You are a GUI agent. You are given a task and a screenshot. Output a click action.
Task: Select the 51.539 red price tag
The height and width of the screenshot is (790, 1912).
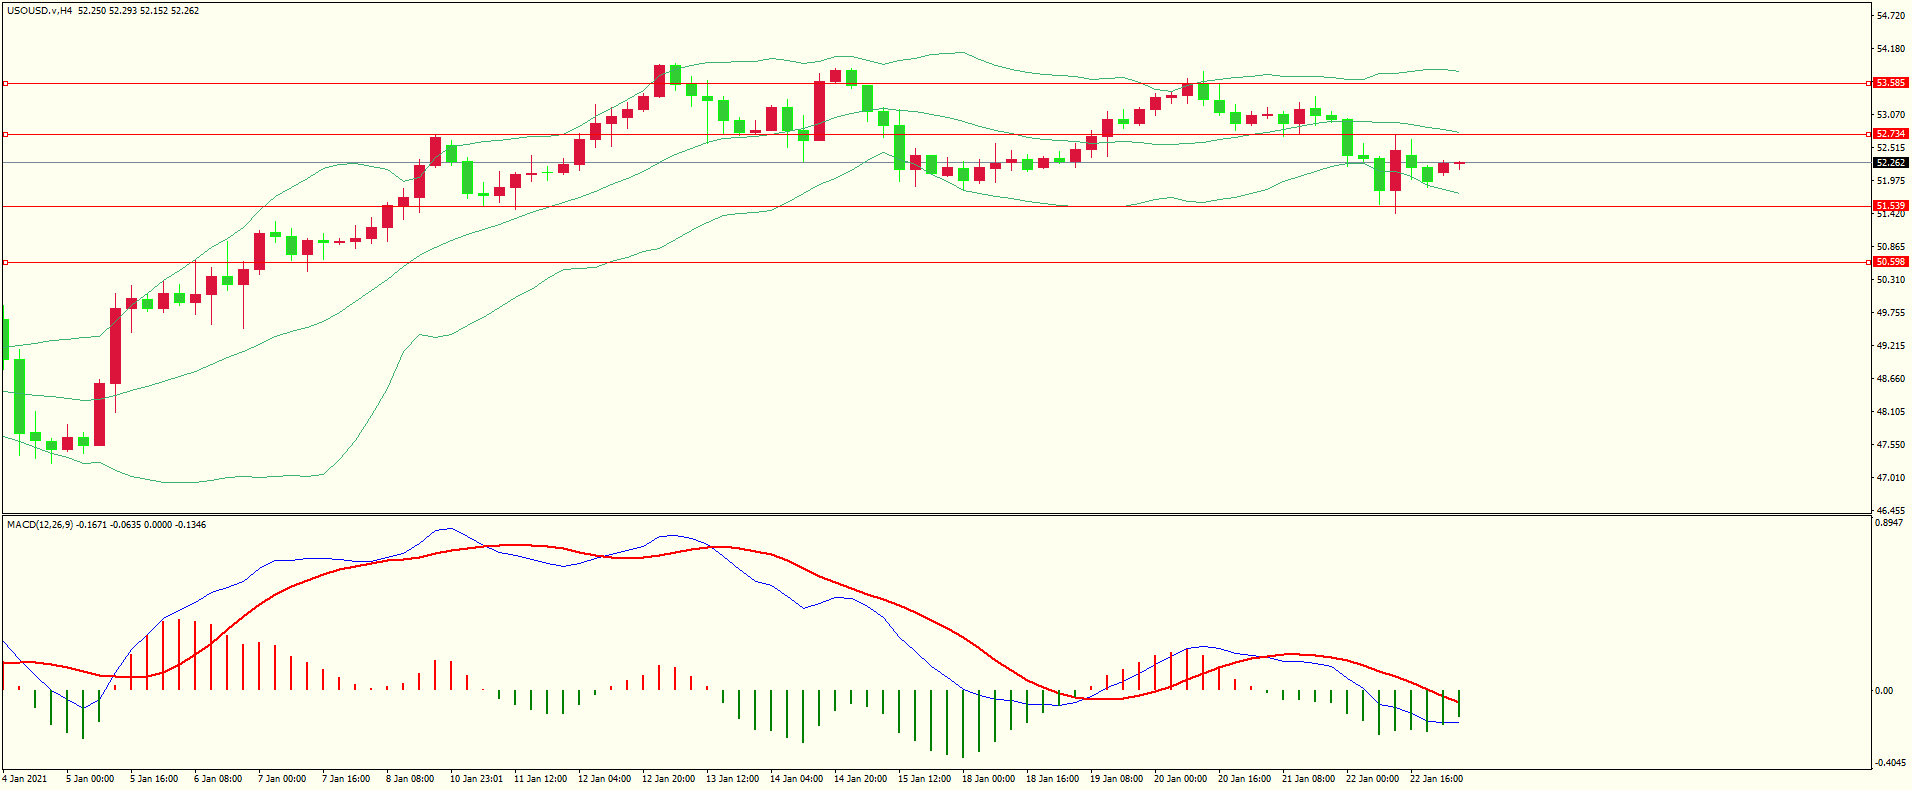(1890, 206)
